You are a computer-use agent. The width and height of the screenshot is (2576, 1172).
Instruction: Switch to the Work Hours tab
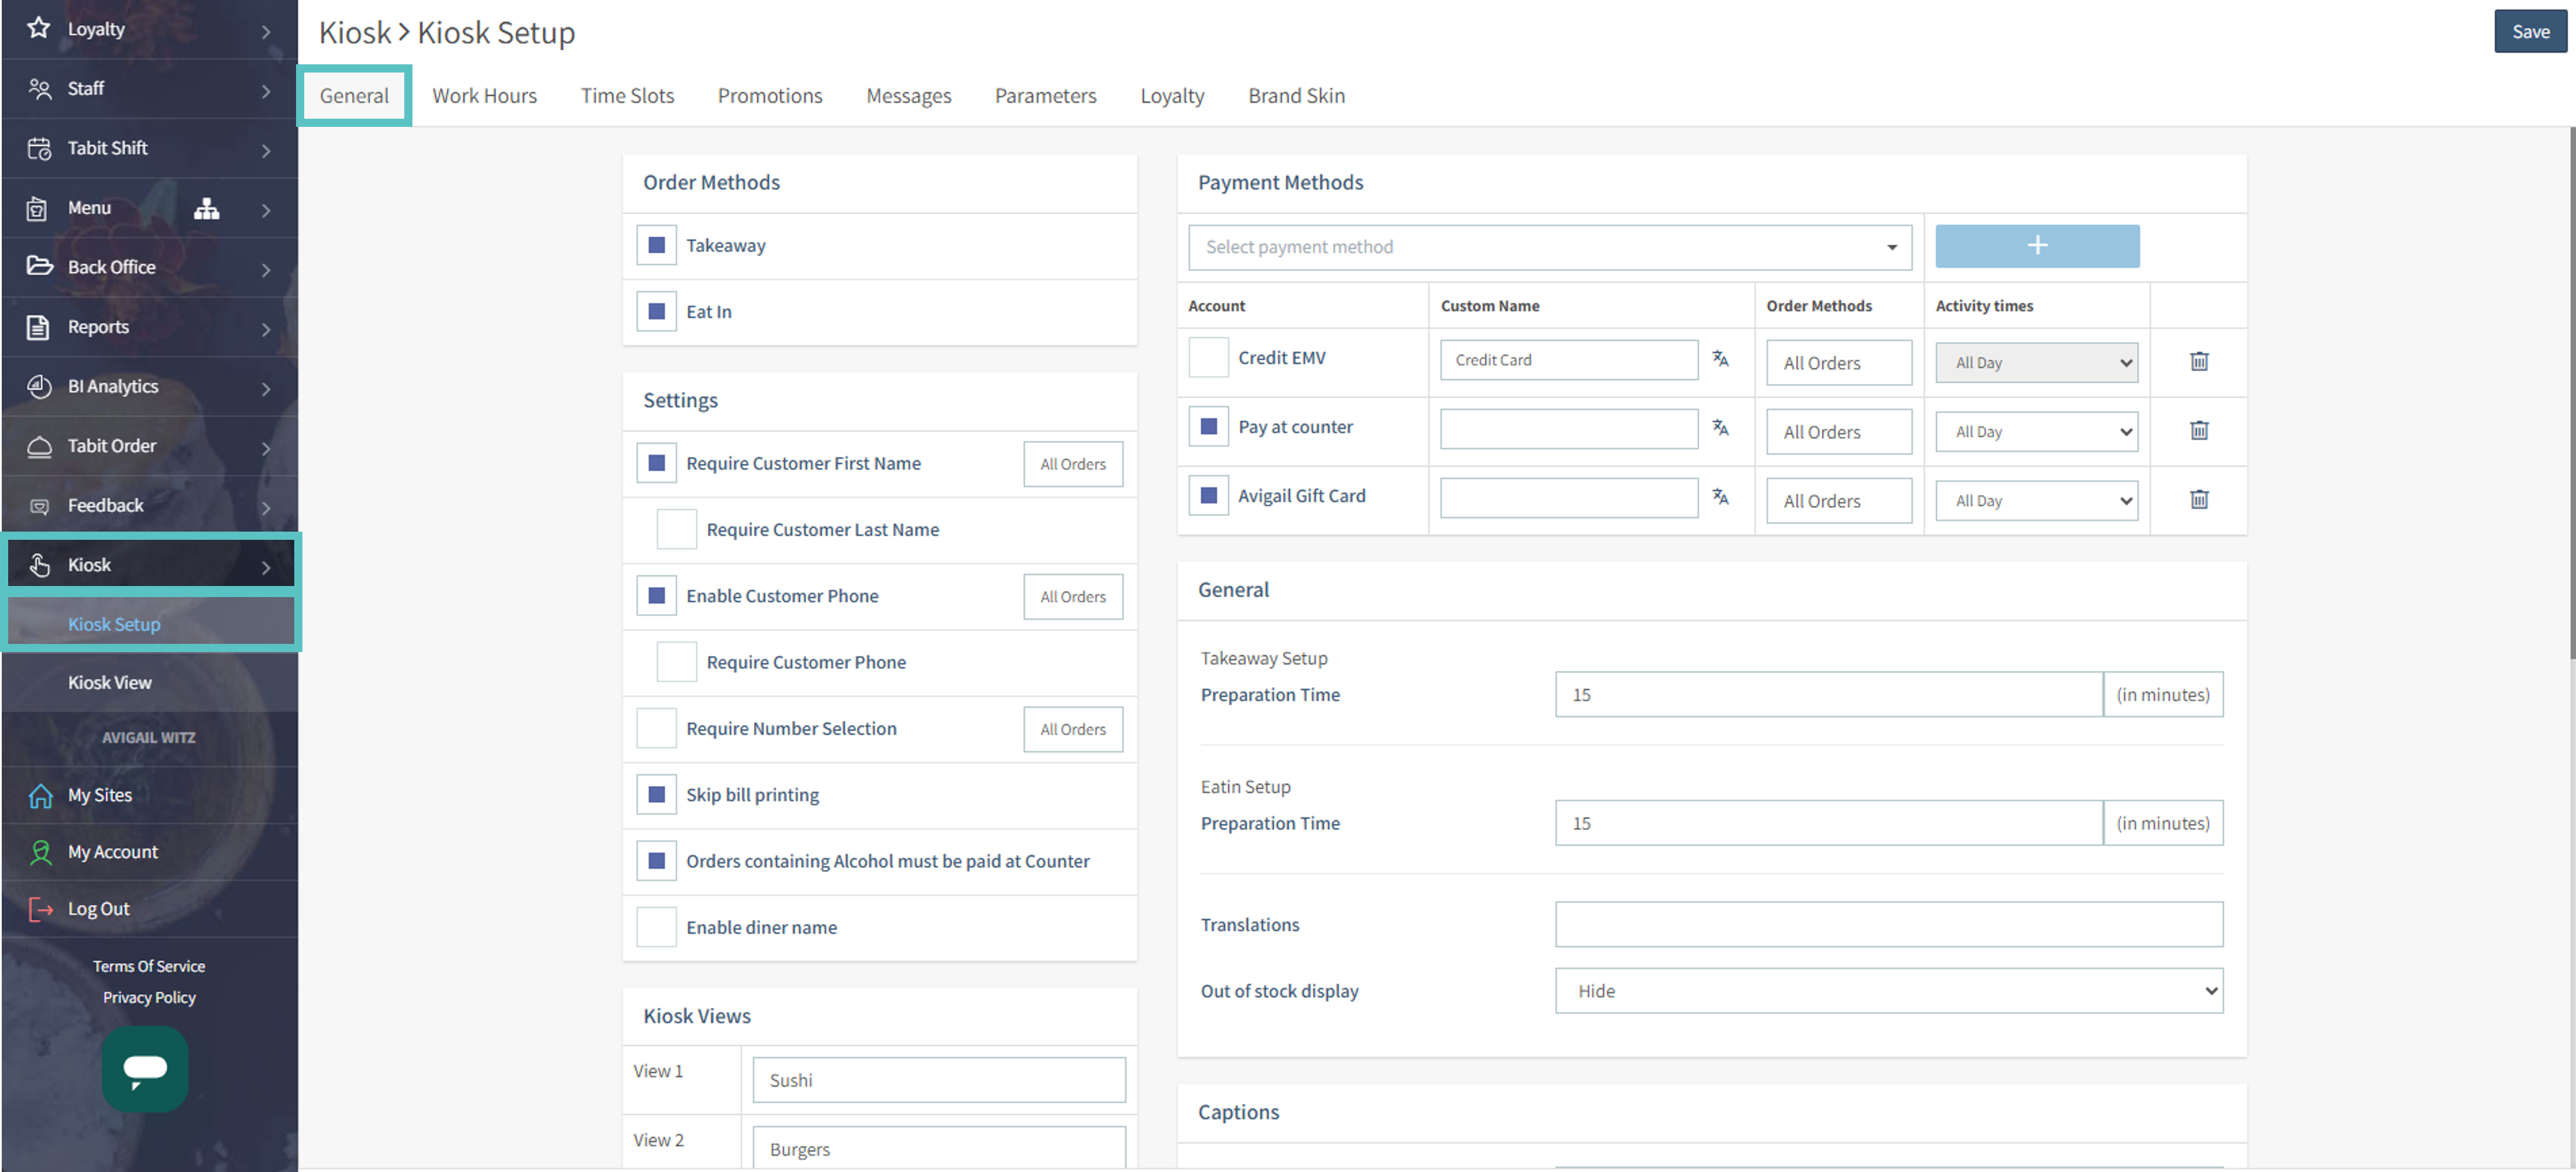[x=484, y=96]
